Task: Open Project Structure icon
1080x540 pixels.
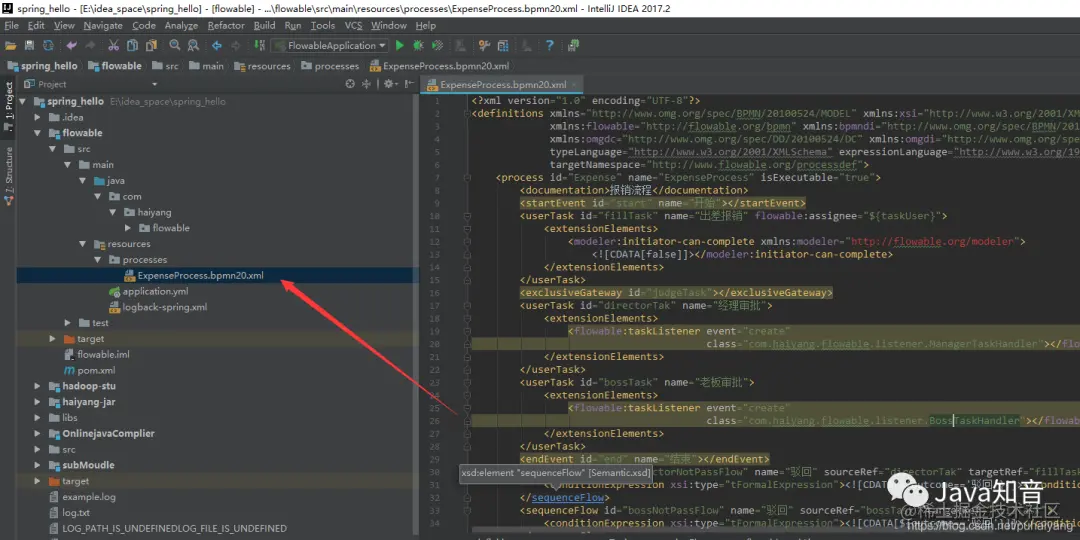Action: [x=503, y=45]
